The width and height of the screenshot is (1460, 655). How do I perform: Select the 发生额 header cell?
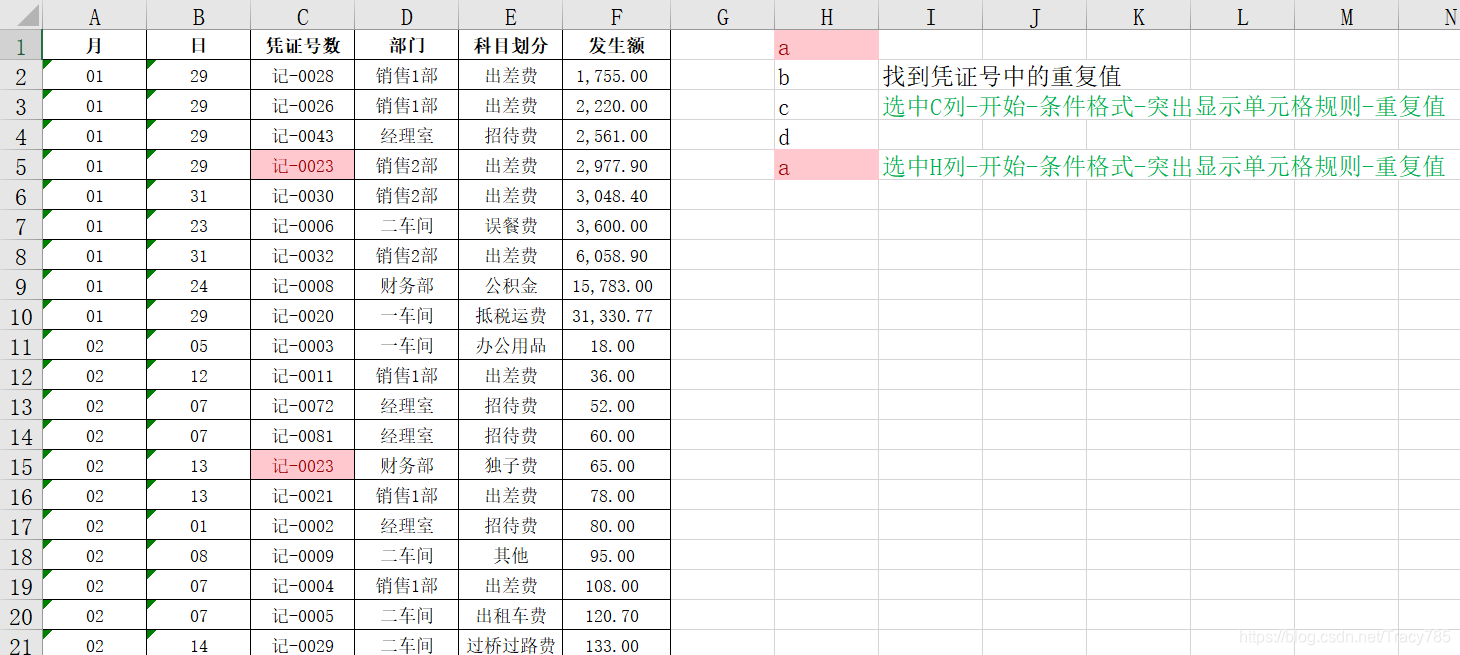coord(616,46)
